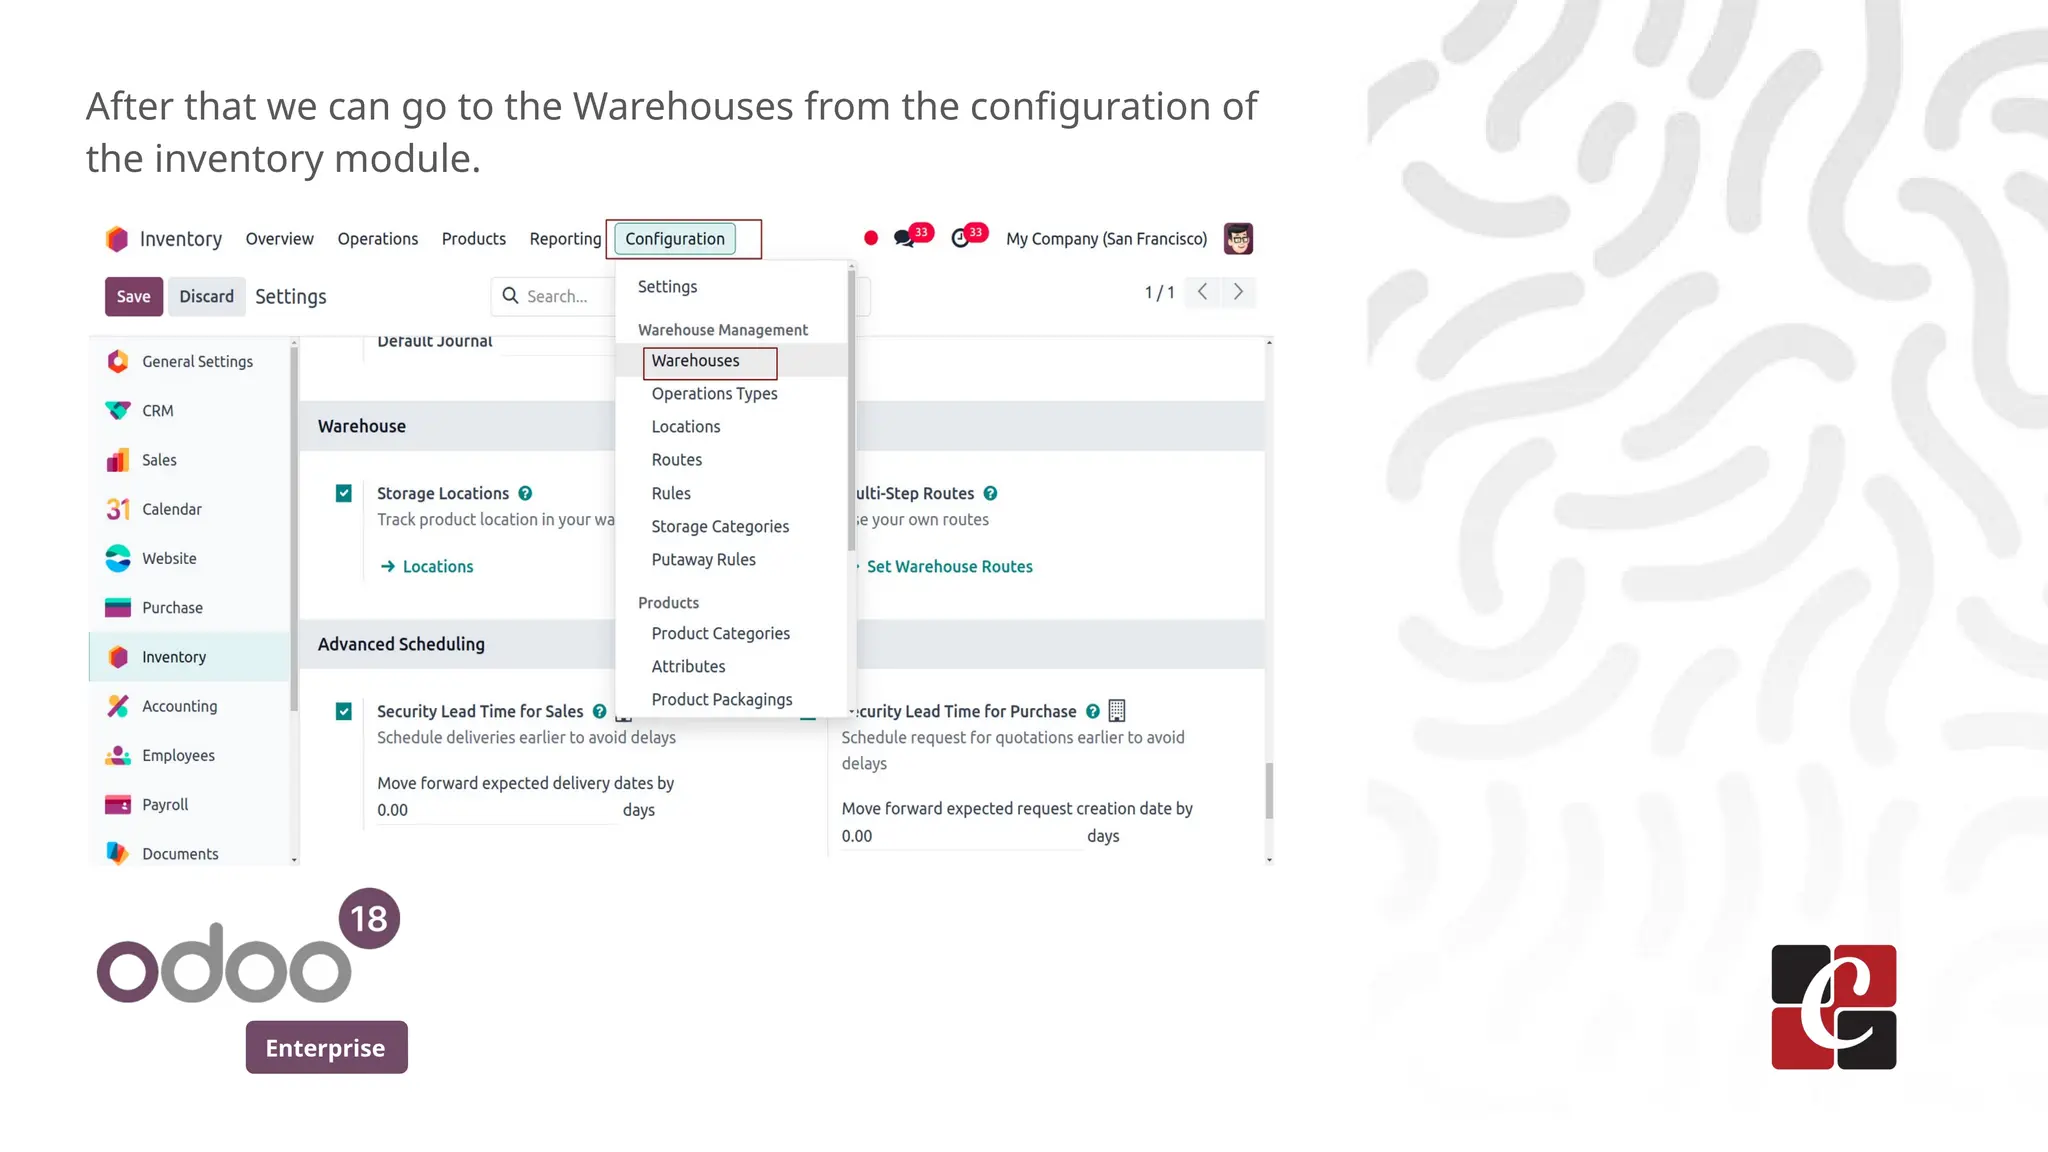Screen dimensions: 2048x1152
Task: Choose Locations in Warehouse Management menu
Action: tap(686, 427)
